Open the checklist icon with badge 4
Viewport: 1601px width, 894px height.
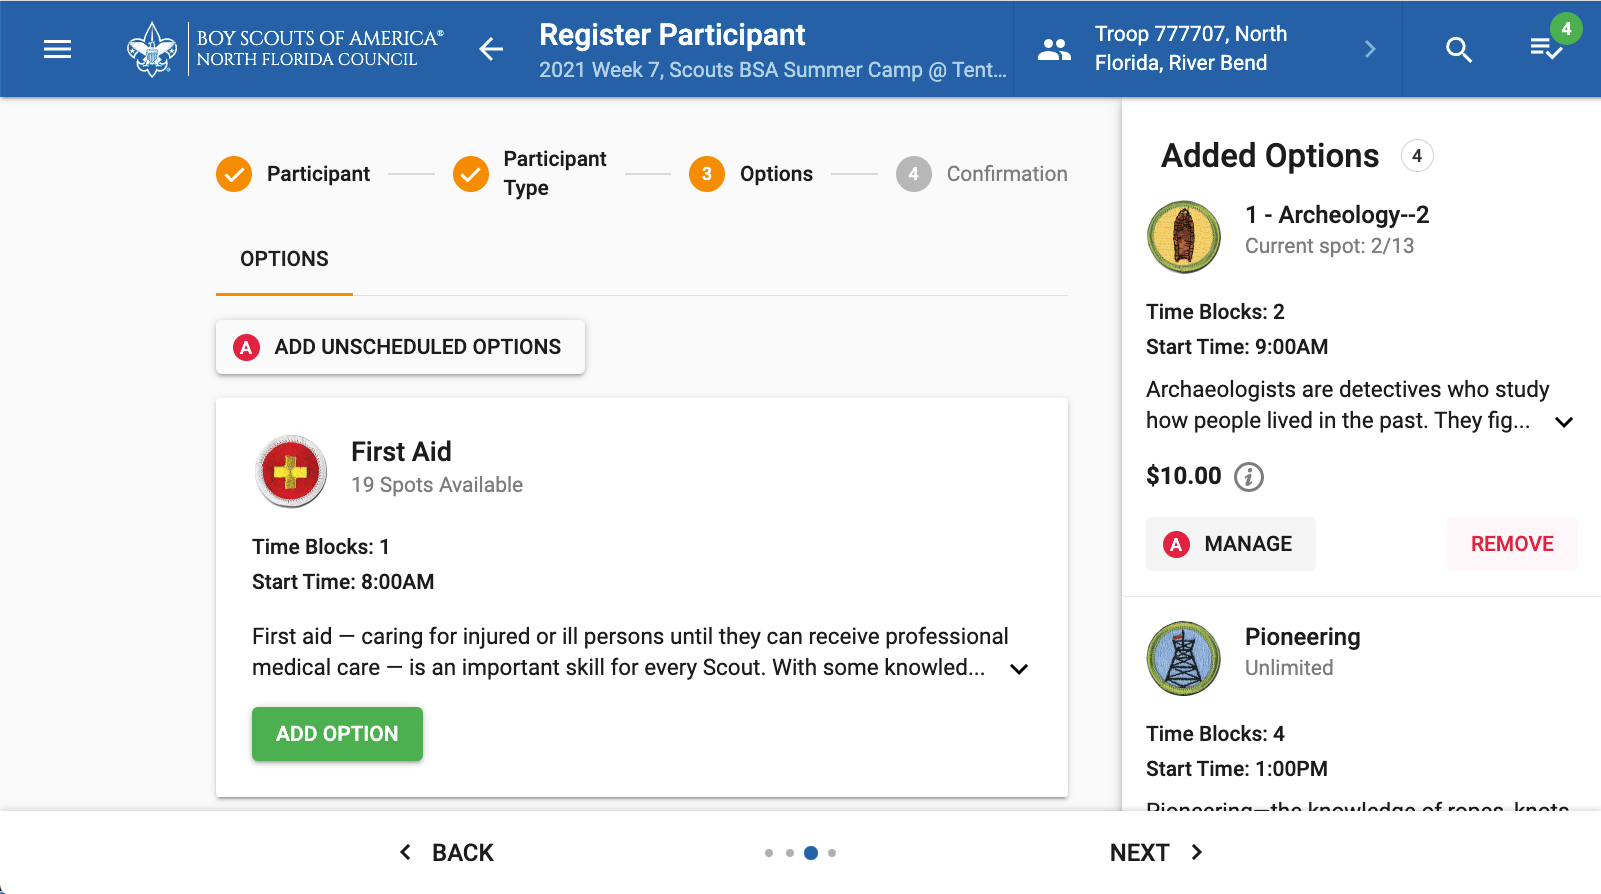tap(1546, 47)
